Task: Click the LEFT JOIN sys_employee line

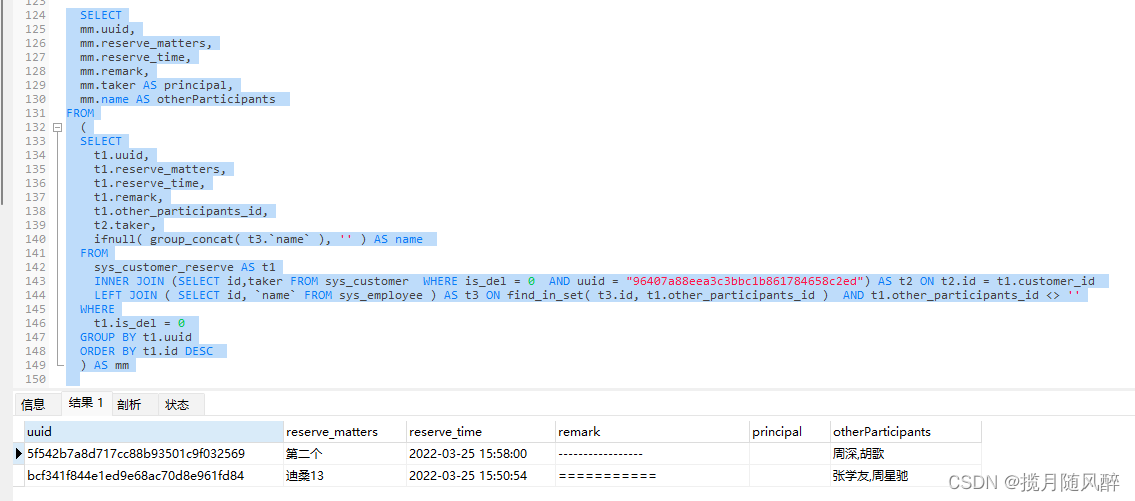Action: [x=587, y=295]
